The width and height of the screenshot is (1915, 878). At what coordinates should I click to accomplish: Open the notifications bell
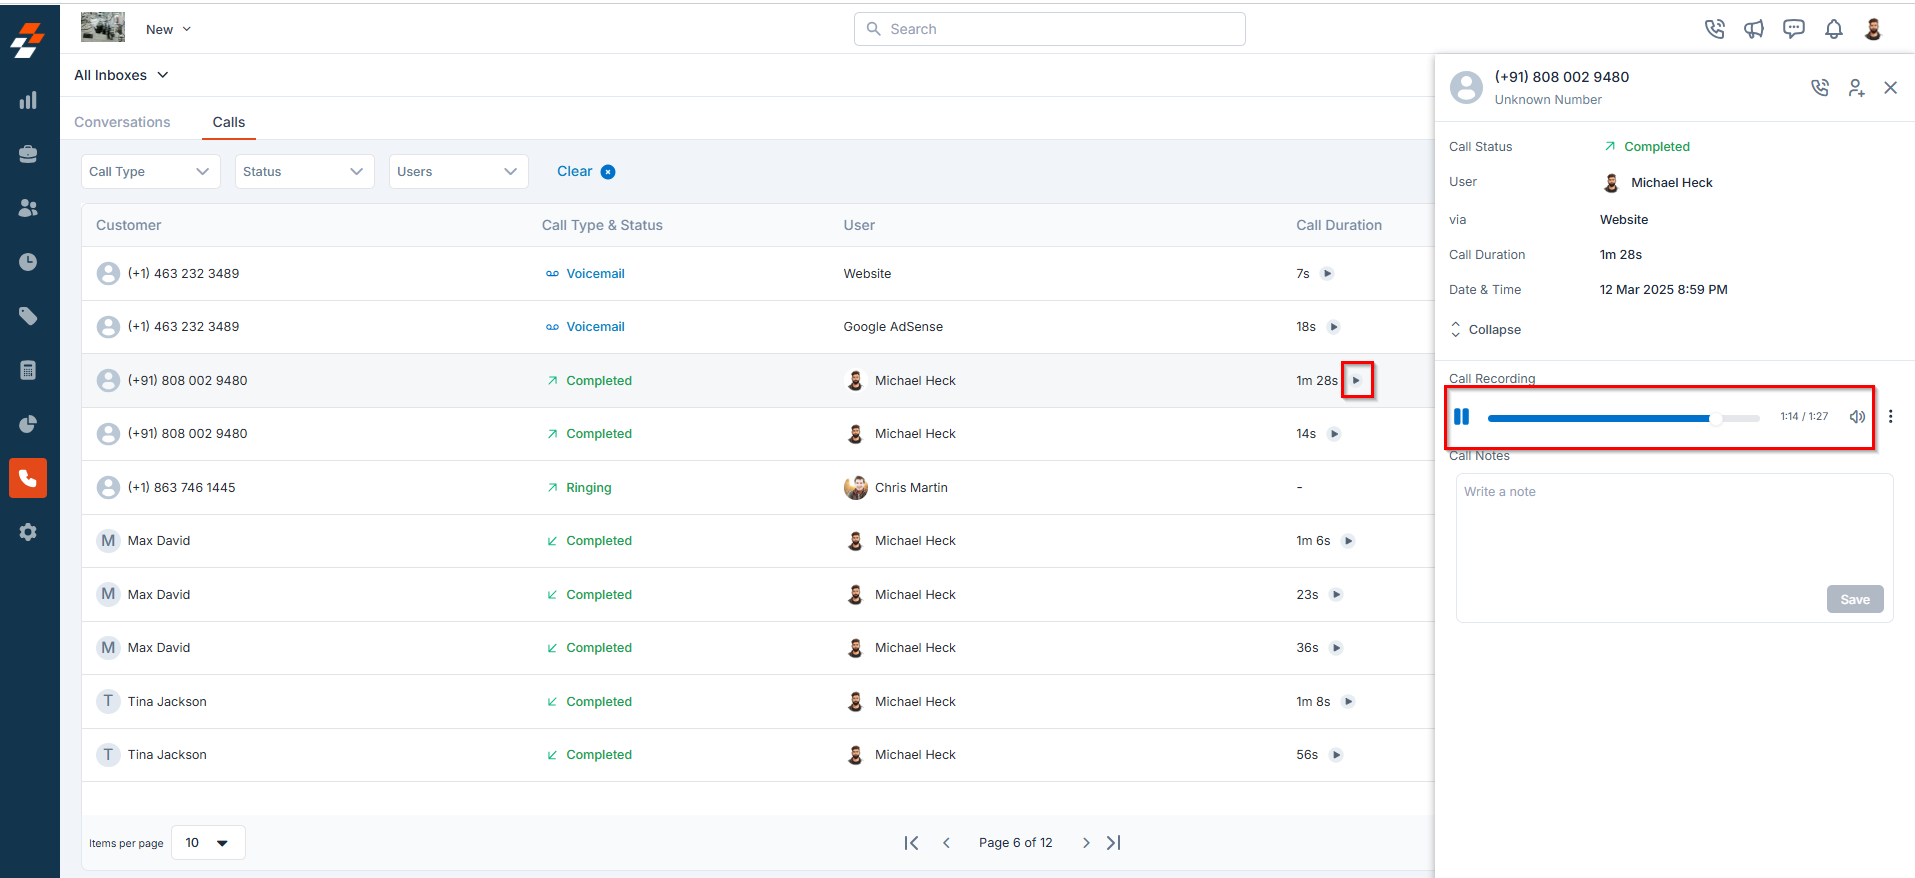pyautogui.click(x=1834, y=29)
